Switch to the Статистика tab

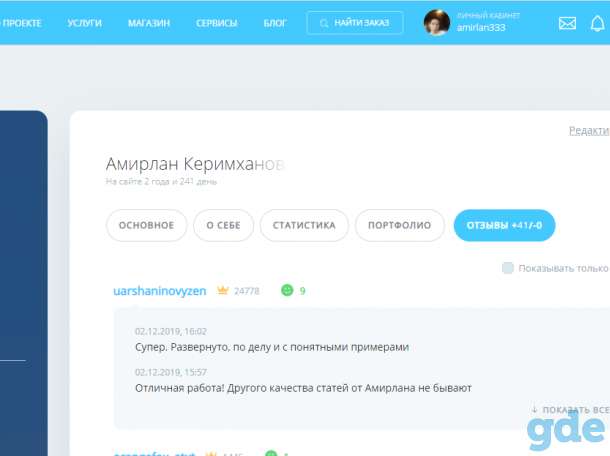(x=304, y=225)
